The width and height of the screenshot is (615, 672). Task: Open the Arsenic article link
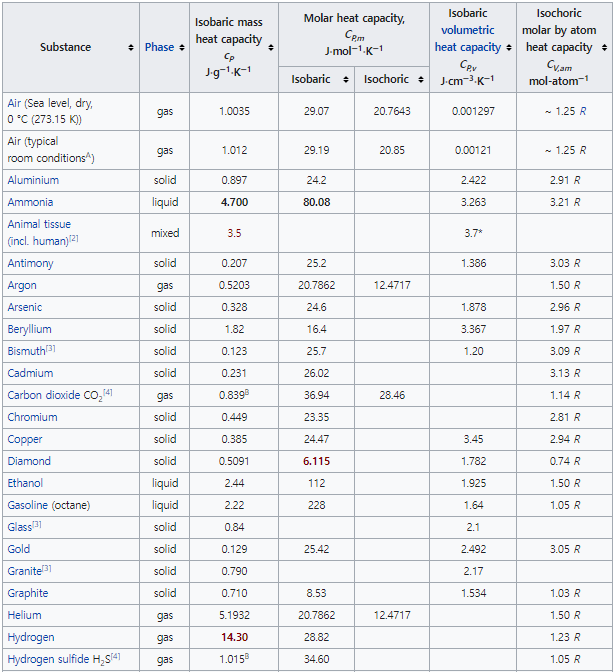click(x=24, y=307)
